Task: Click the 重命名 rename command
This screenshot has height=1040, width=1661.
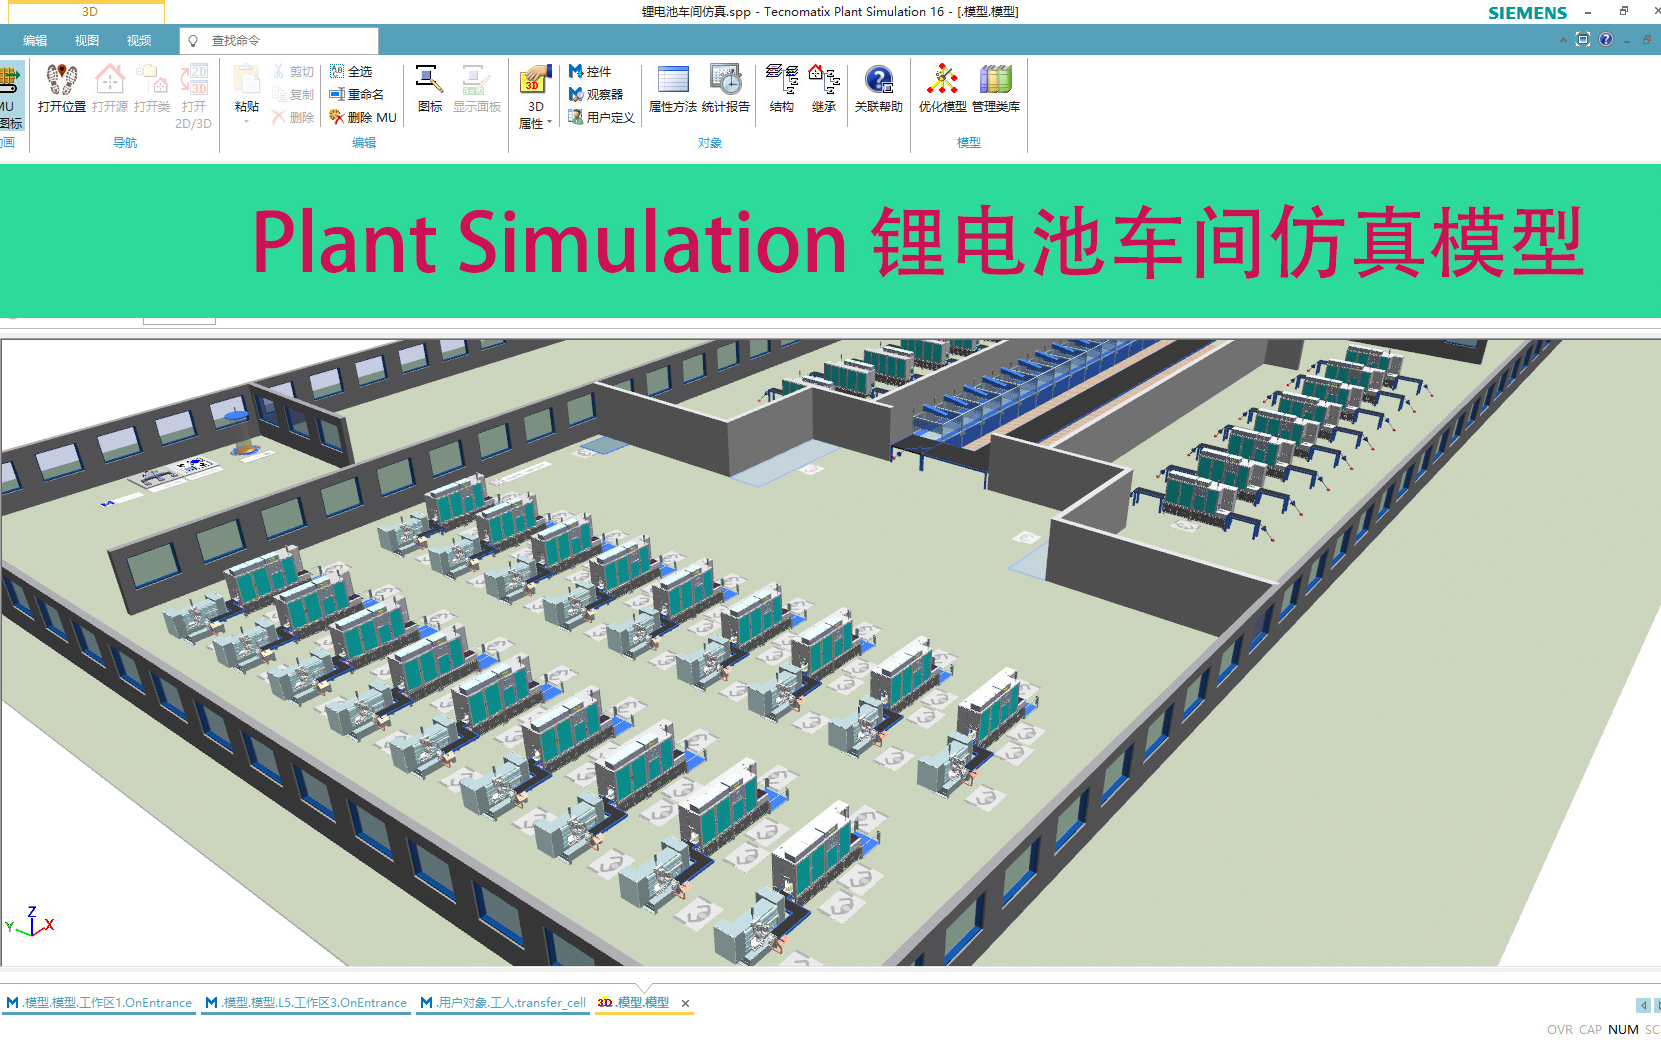Action: click(x=357, y=95)
